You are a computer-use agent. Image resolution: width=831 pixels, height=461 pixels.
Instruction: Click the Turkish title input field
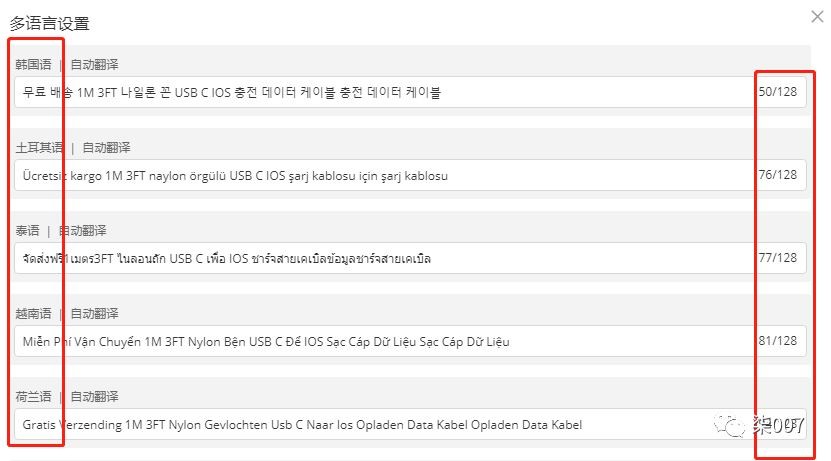tap(410, 175)
